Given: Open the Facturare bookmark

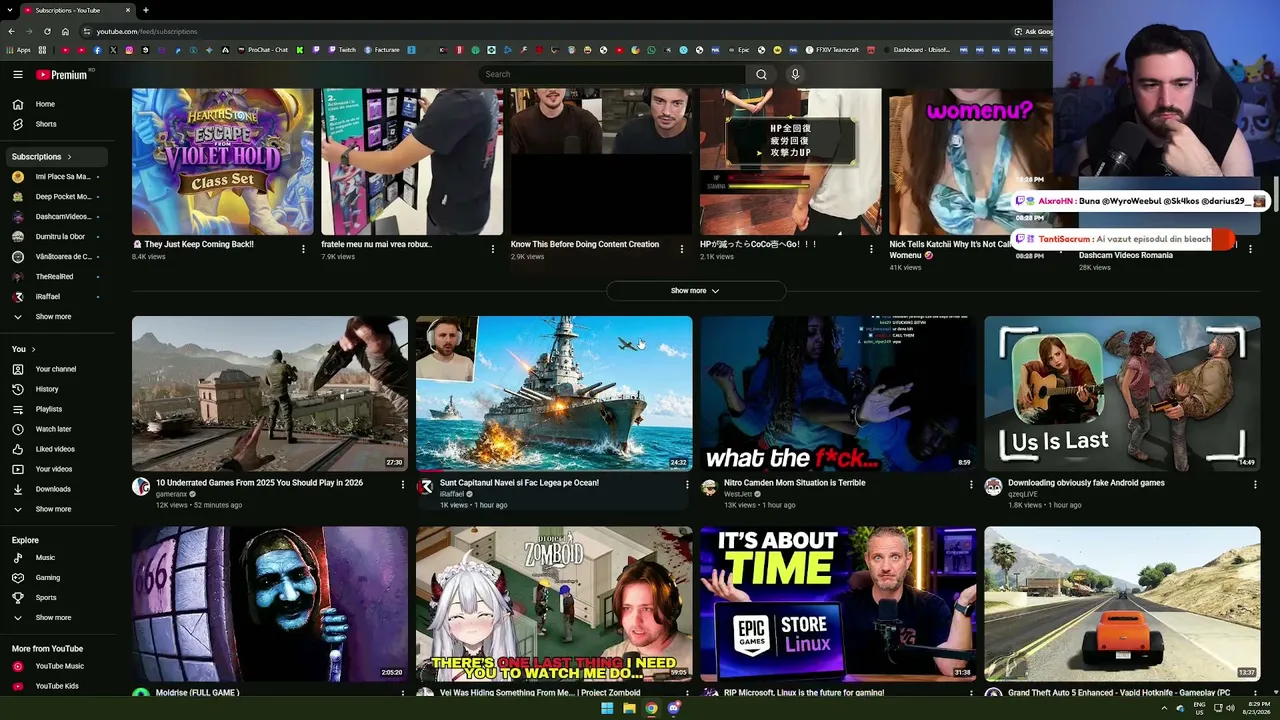Looking at the screenshot, I should [x=382, y=50].
